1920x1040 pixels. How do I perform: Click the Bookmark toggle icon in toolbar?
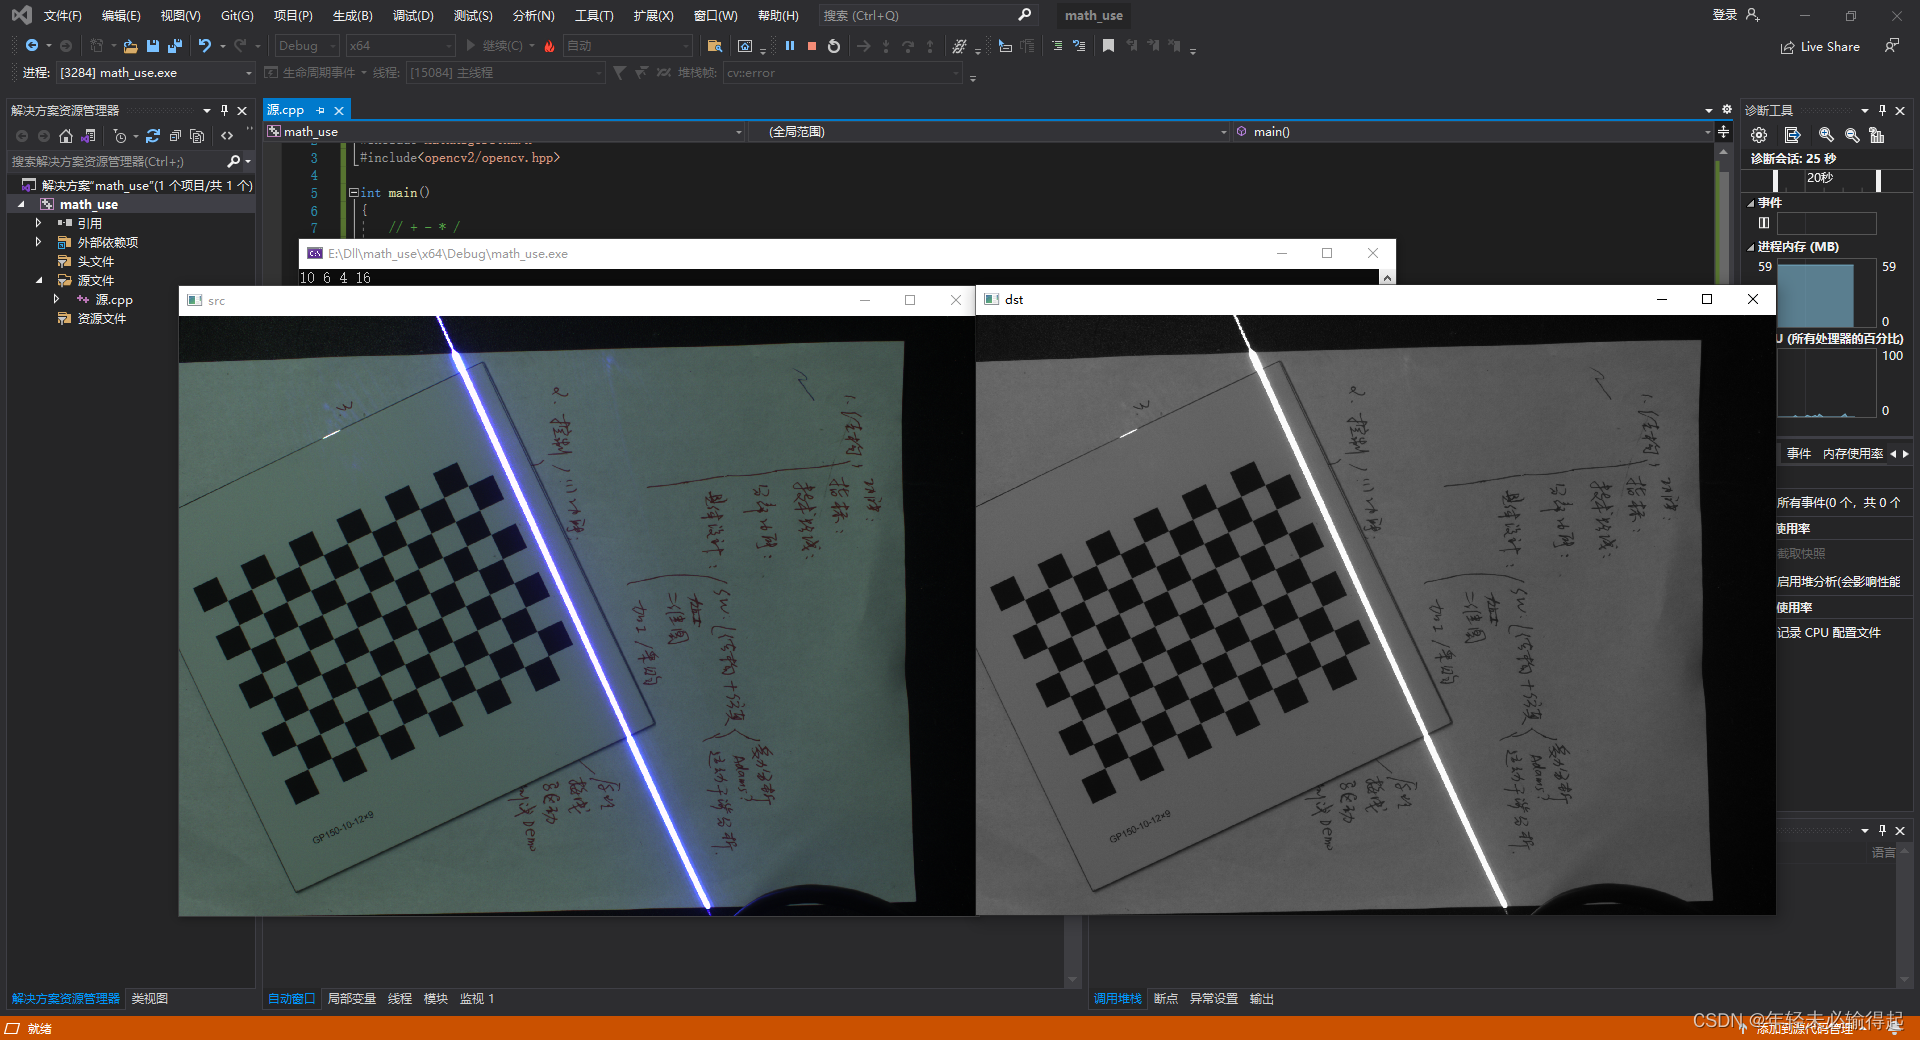(1108, 45)
